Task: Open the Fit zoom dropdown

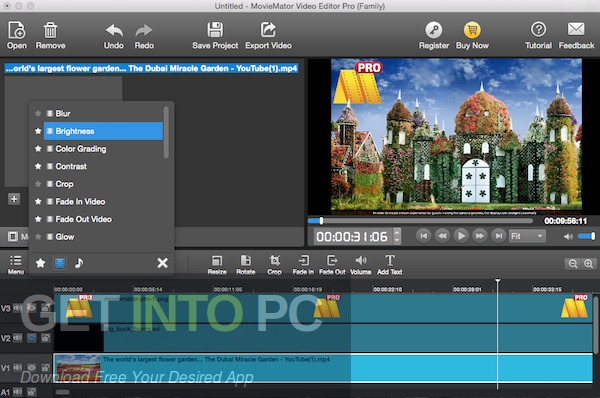Action: point(527,236)
